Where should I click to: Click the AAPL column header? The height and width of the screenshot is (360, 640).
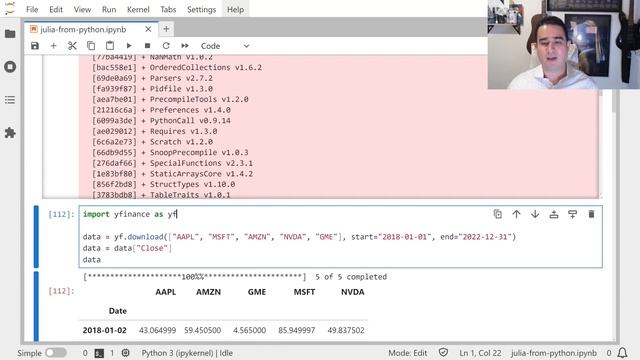click(165, 292)
